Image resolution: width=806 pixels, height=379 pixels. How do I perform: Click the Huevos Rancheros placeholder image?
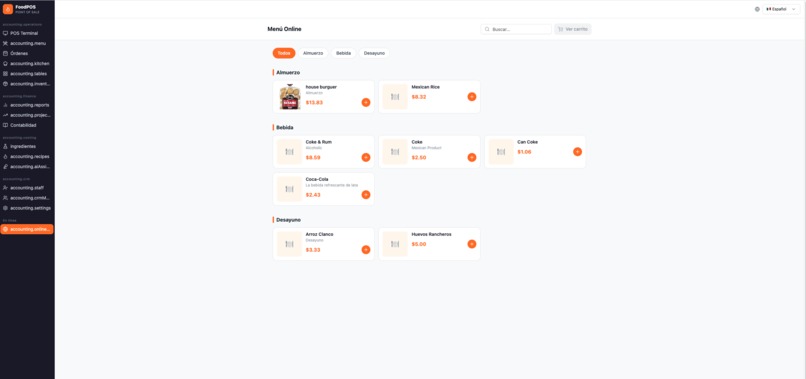coord(395,244)
